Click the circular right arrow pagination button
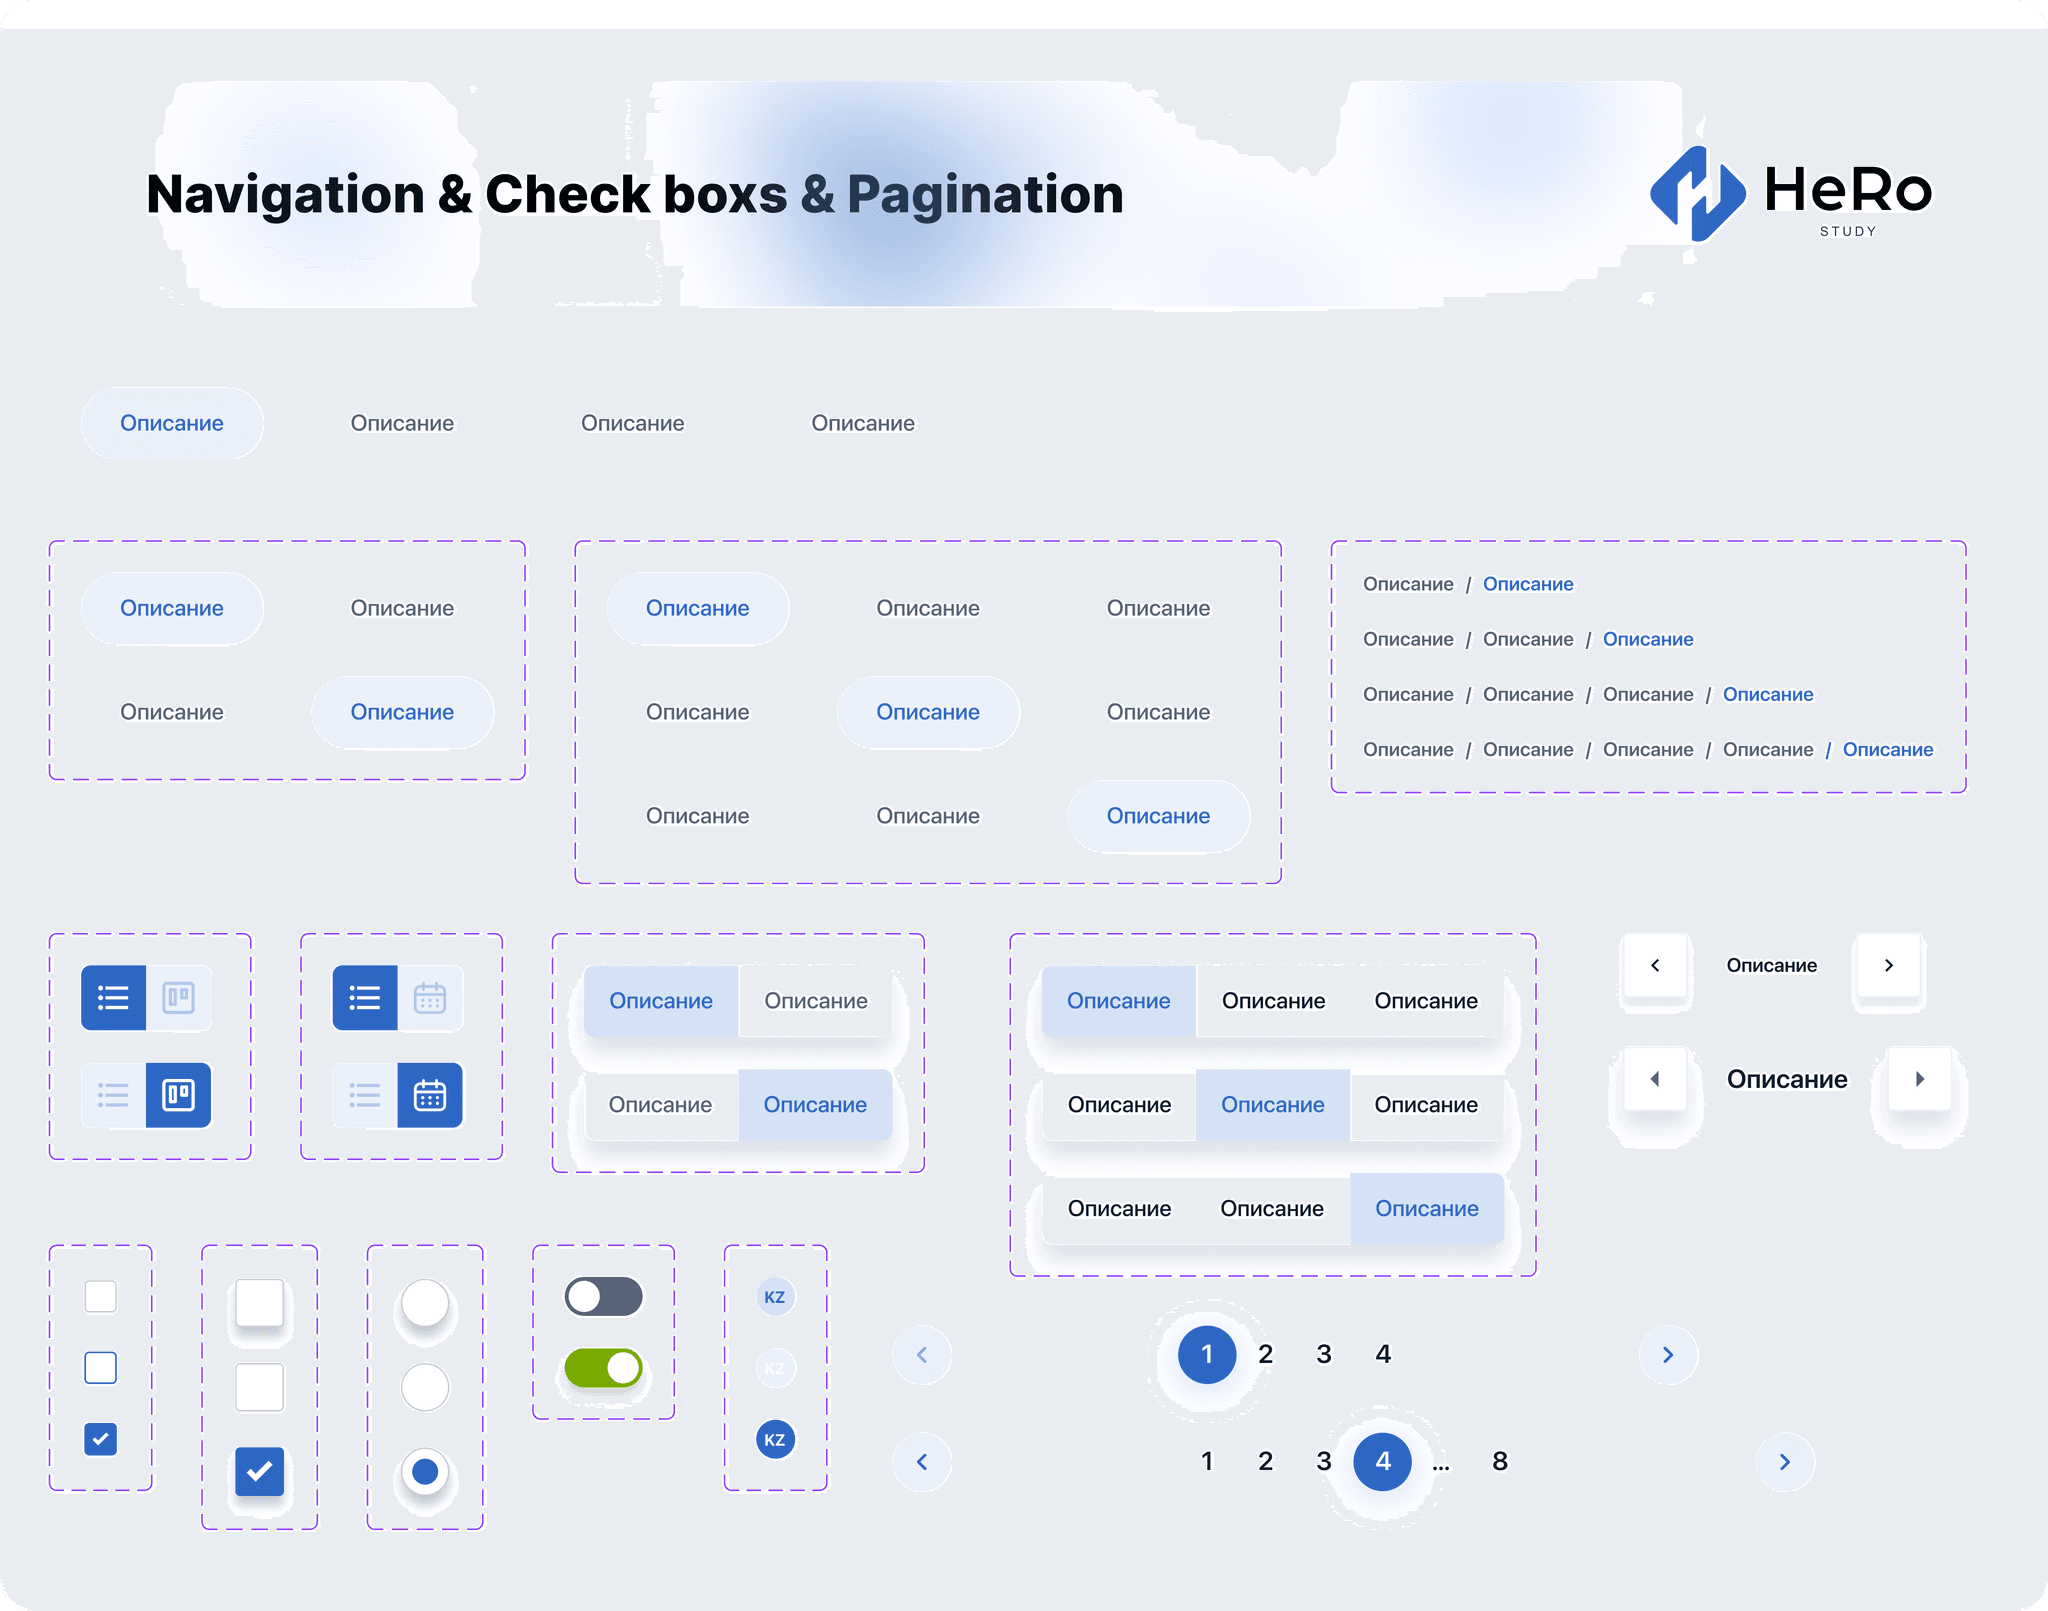Screen dimensions: 2048x1611 click(x=1668, y=1355)
